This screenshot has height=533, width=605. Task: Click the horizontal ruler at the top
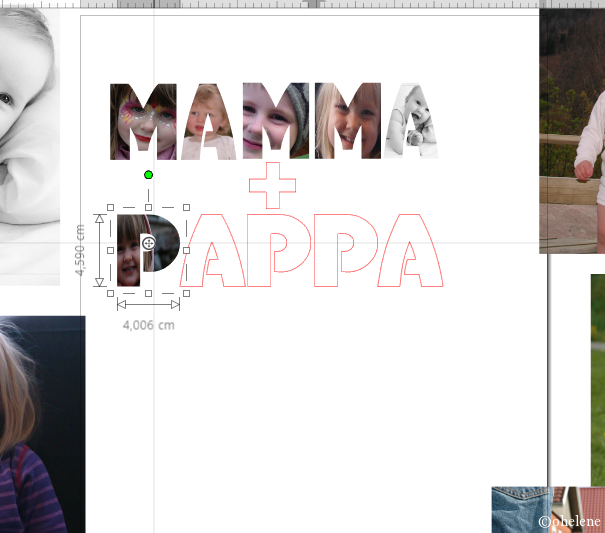(302, 4)
